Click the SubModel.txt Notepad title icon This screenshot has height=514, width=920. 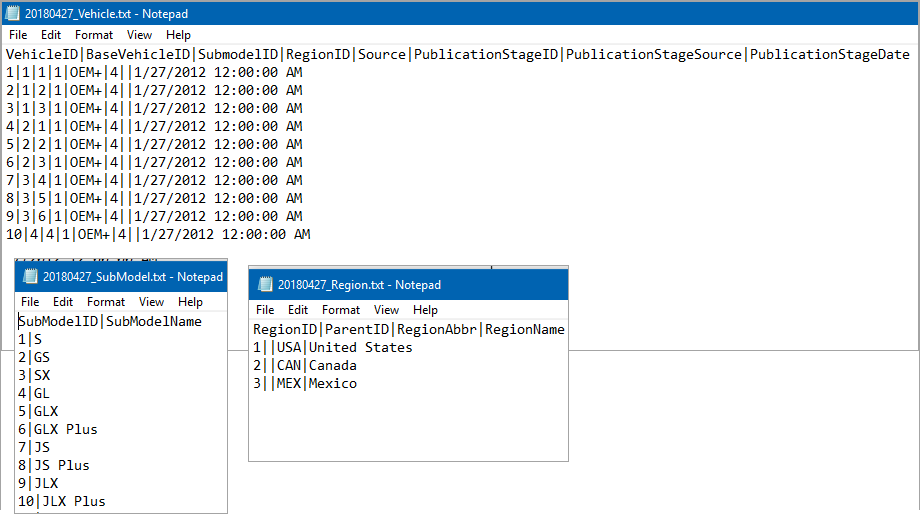pos(31,276)
